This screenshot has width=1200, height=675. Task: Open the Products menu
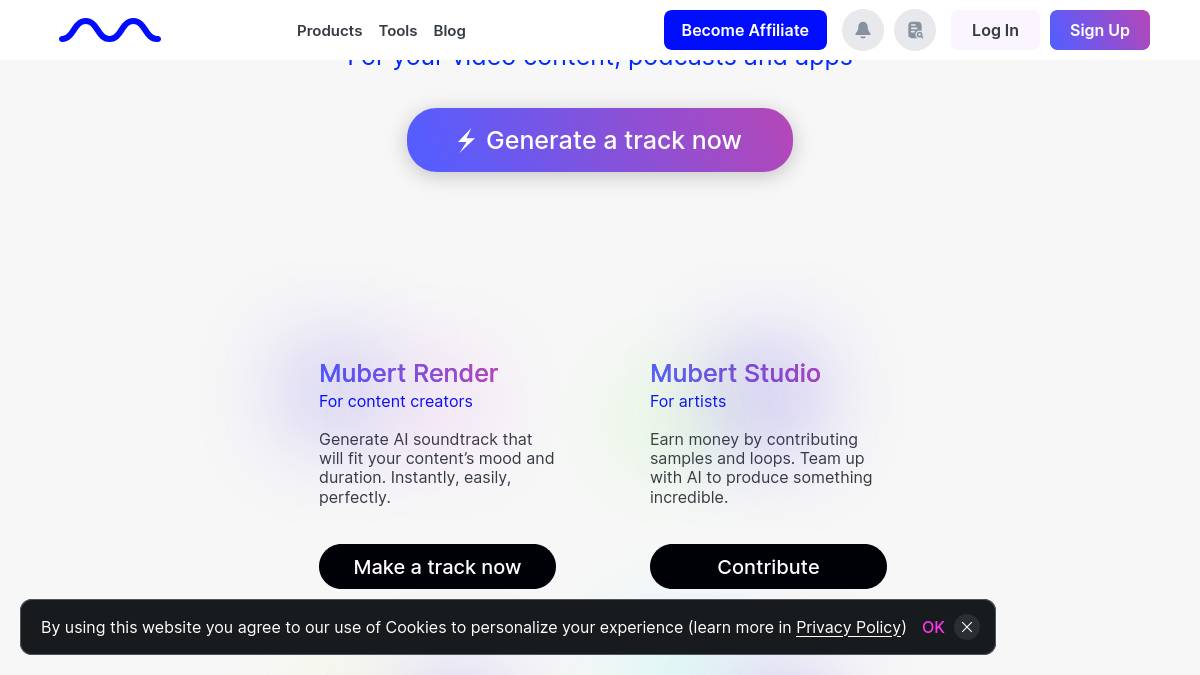click(x=329, y=31)
